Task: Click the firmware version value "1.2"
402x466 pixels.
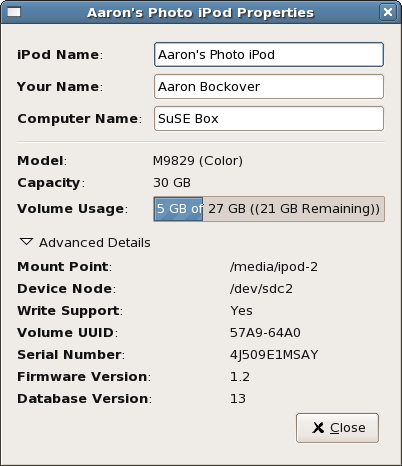Action: tap(240, 377)
